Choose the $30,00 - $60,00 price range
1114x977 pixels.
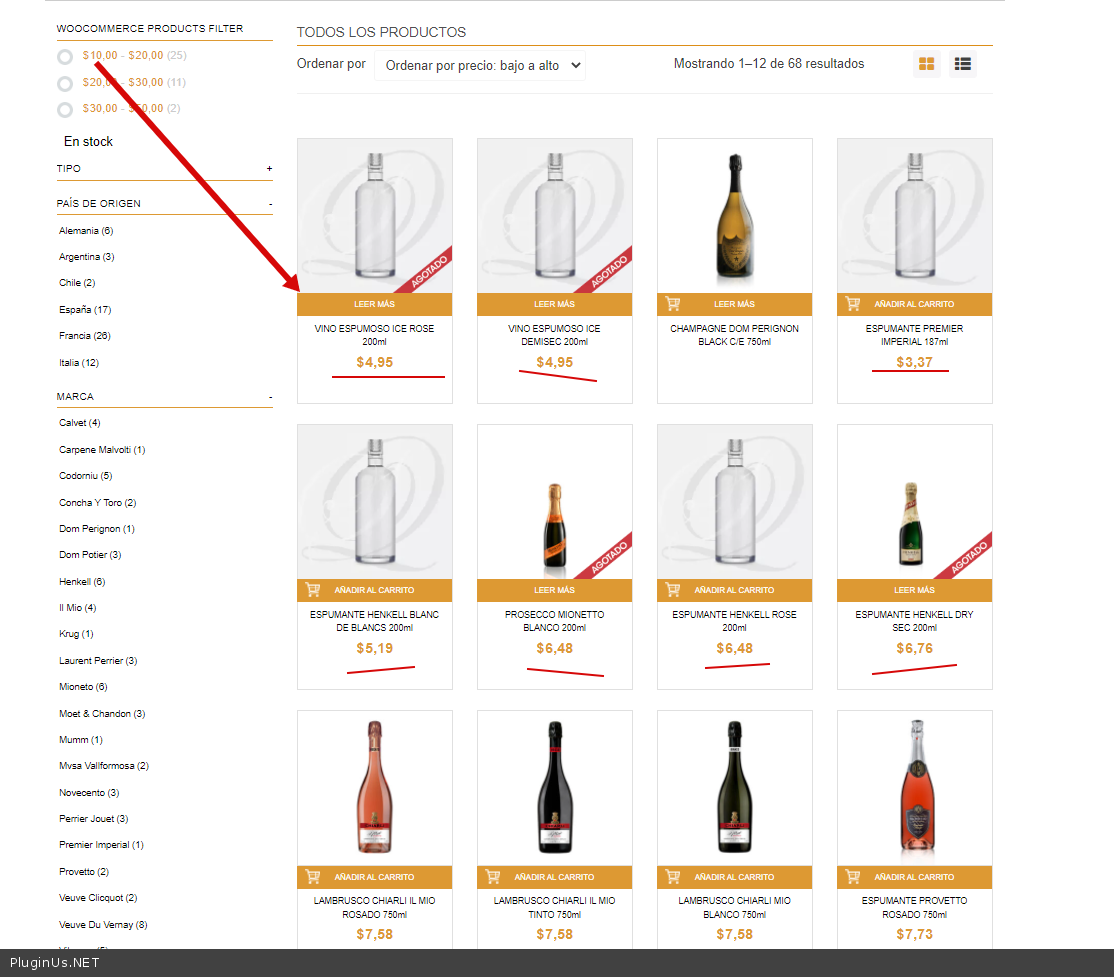pos(65,109)
